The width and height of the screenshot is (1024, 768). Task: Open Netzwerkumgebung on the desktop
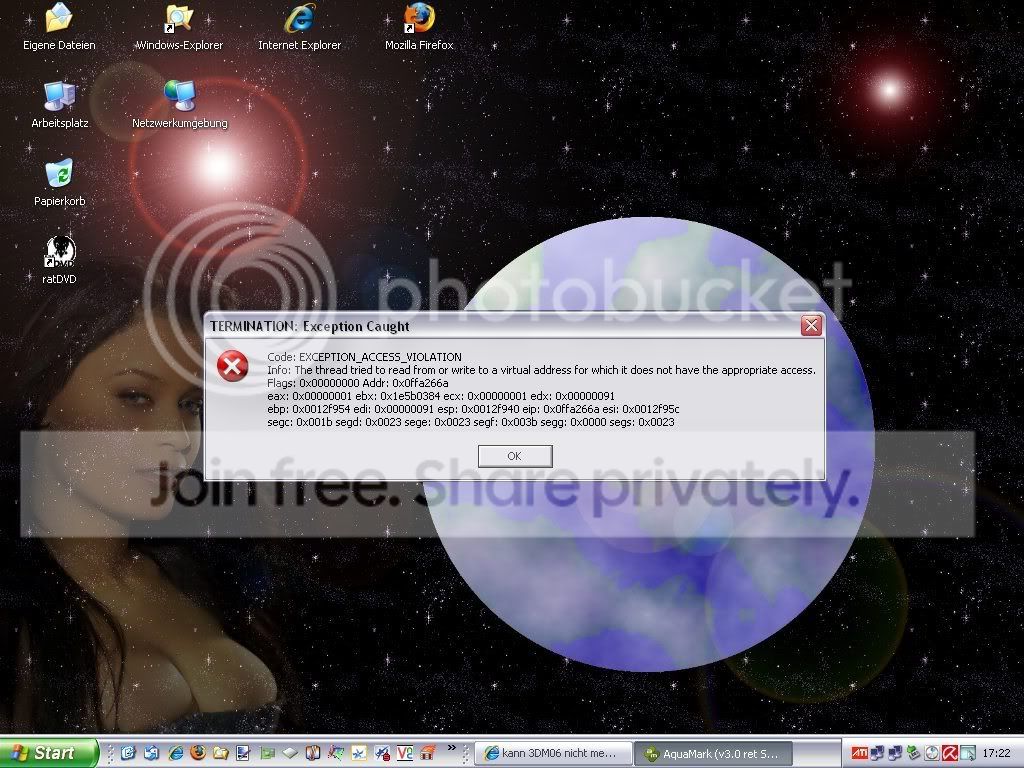[x=179, y=97]
